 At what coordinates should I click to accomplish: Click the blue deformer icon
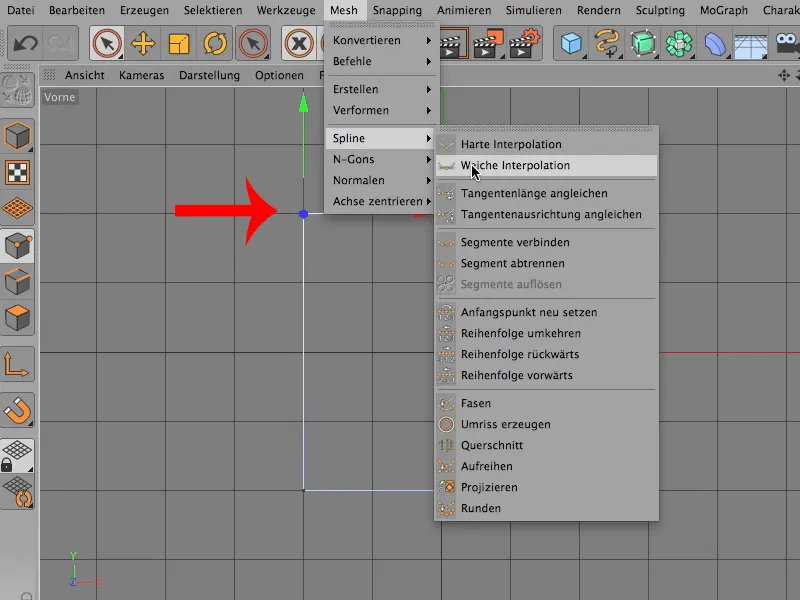pos(715,44)
